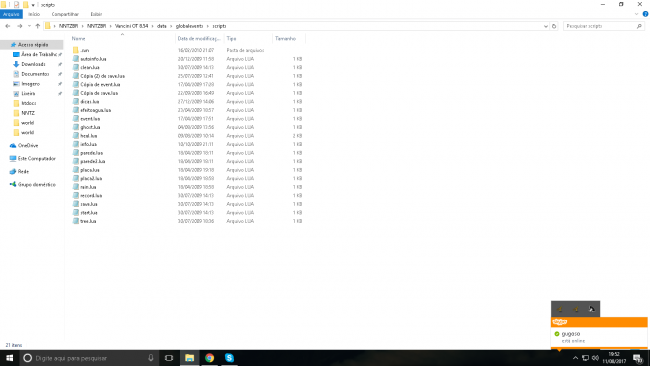This screenshot has width=650, height=366.
Task: Open Lixeira in sidebar
Action: [28, 94]
